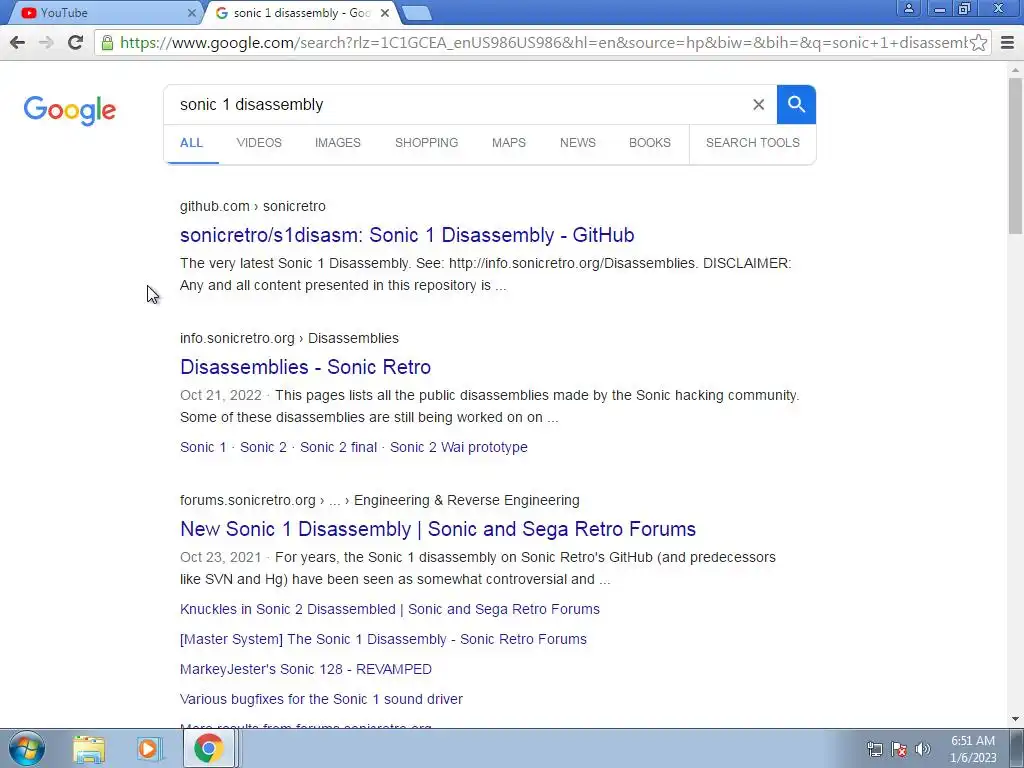Open Knuckles in Sonic 2 Disassembled link
Image resolution: width=1024 pixels, height=768 pixels.
click(x=390, y=609)
